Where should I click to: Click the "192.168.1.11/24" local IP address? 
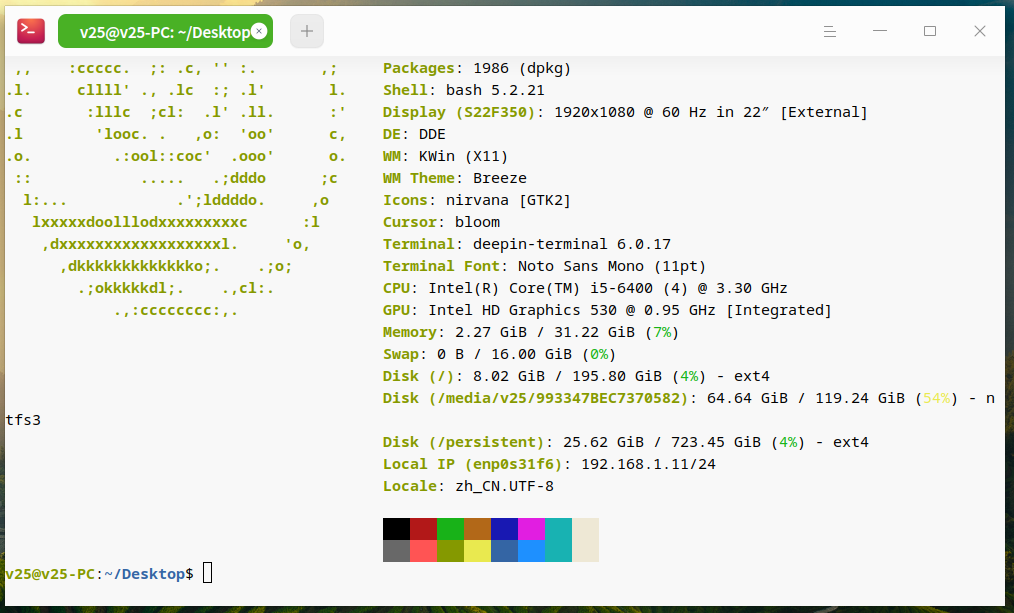click(648, 464)
